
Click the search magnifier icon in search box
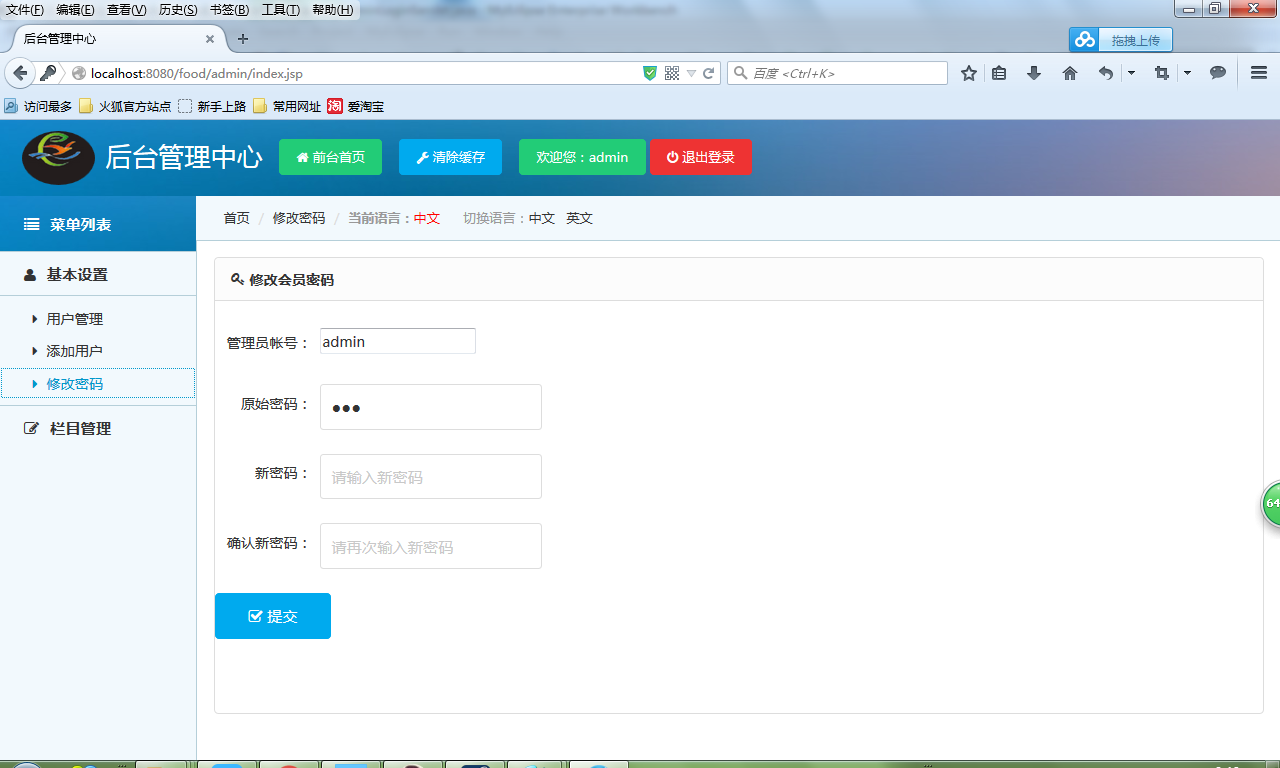point(740,73)
